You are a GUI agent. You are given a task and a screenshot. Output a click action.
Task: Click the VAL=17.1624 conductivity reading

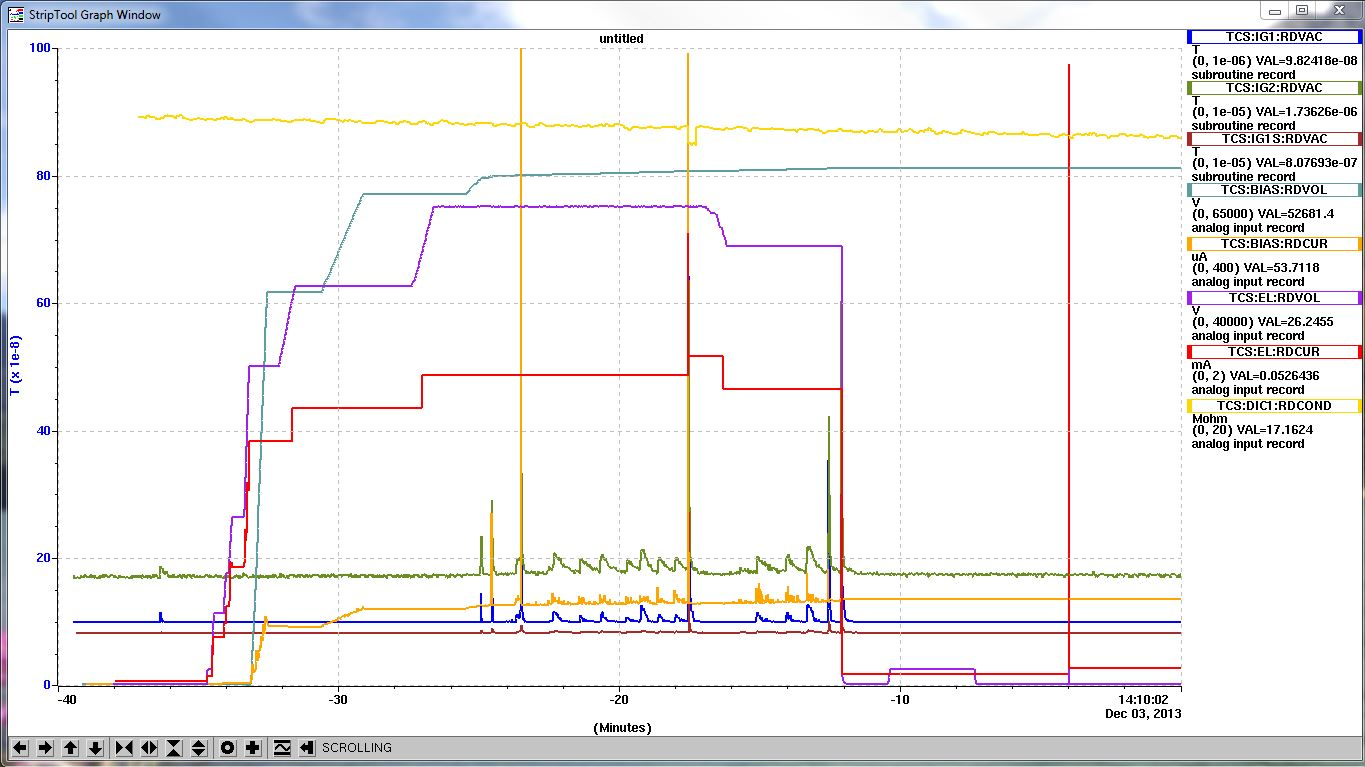pyautogui.click(x=1274, y=431)
